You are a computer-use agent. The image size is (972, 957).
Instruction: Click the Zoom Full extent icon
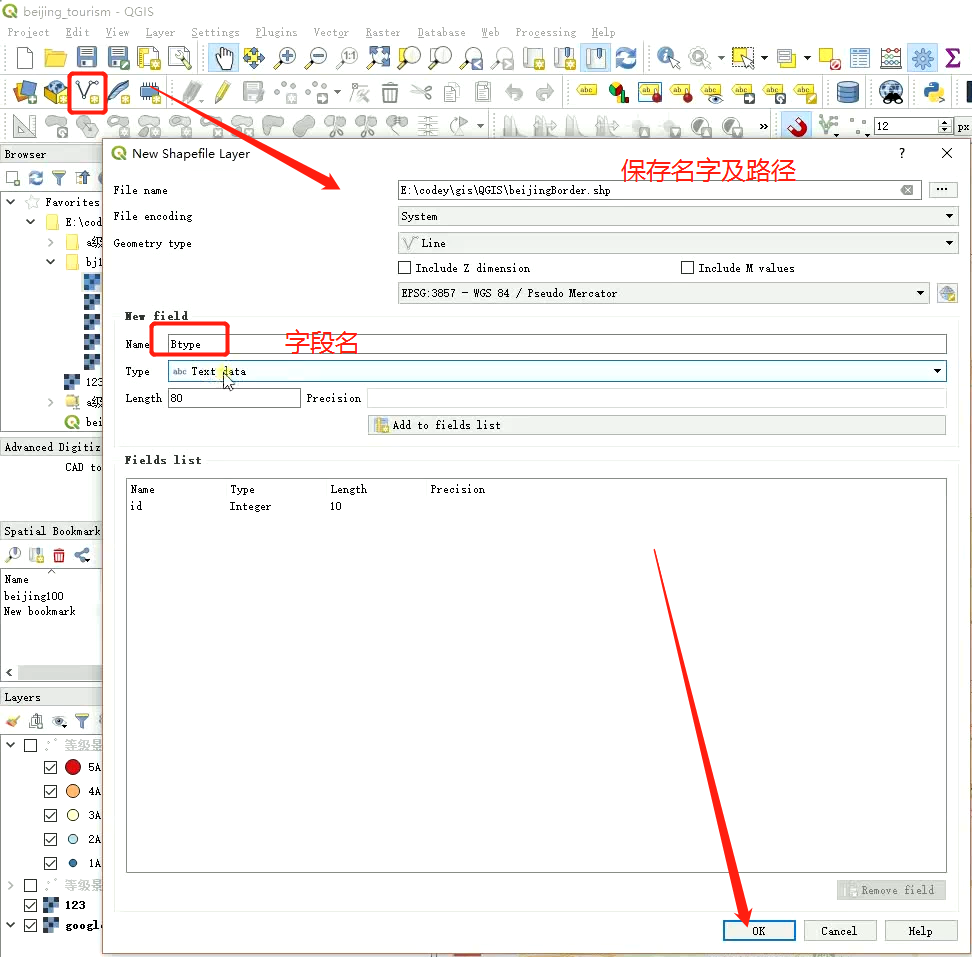pos(378,58)
